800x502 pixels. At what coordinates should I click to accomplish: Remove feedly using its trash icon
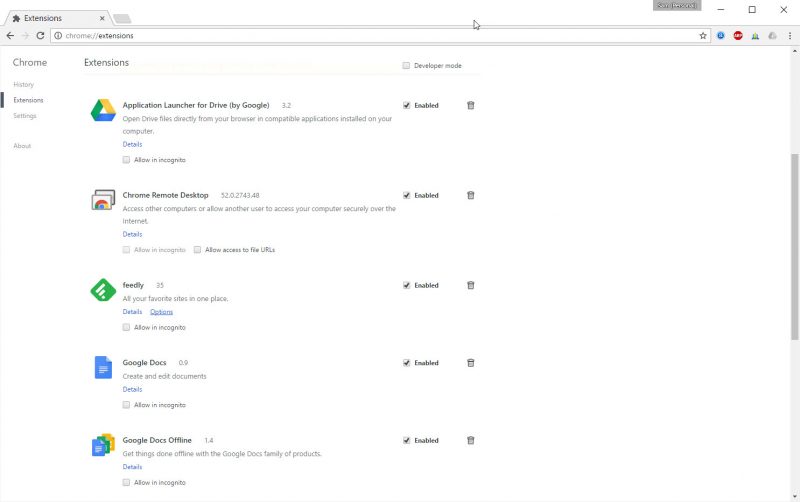[x=471, y=285]
